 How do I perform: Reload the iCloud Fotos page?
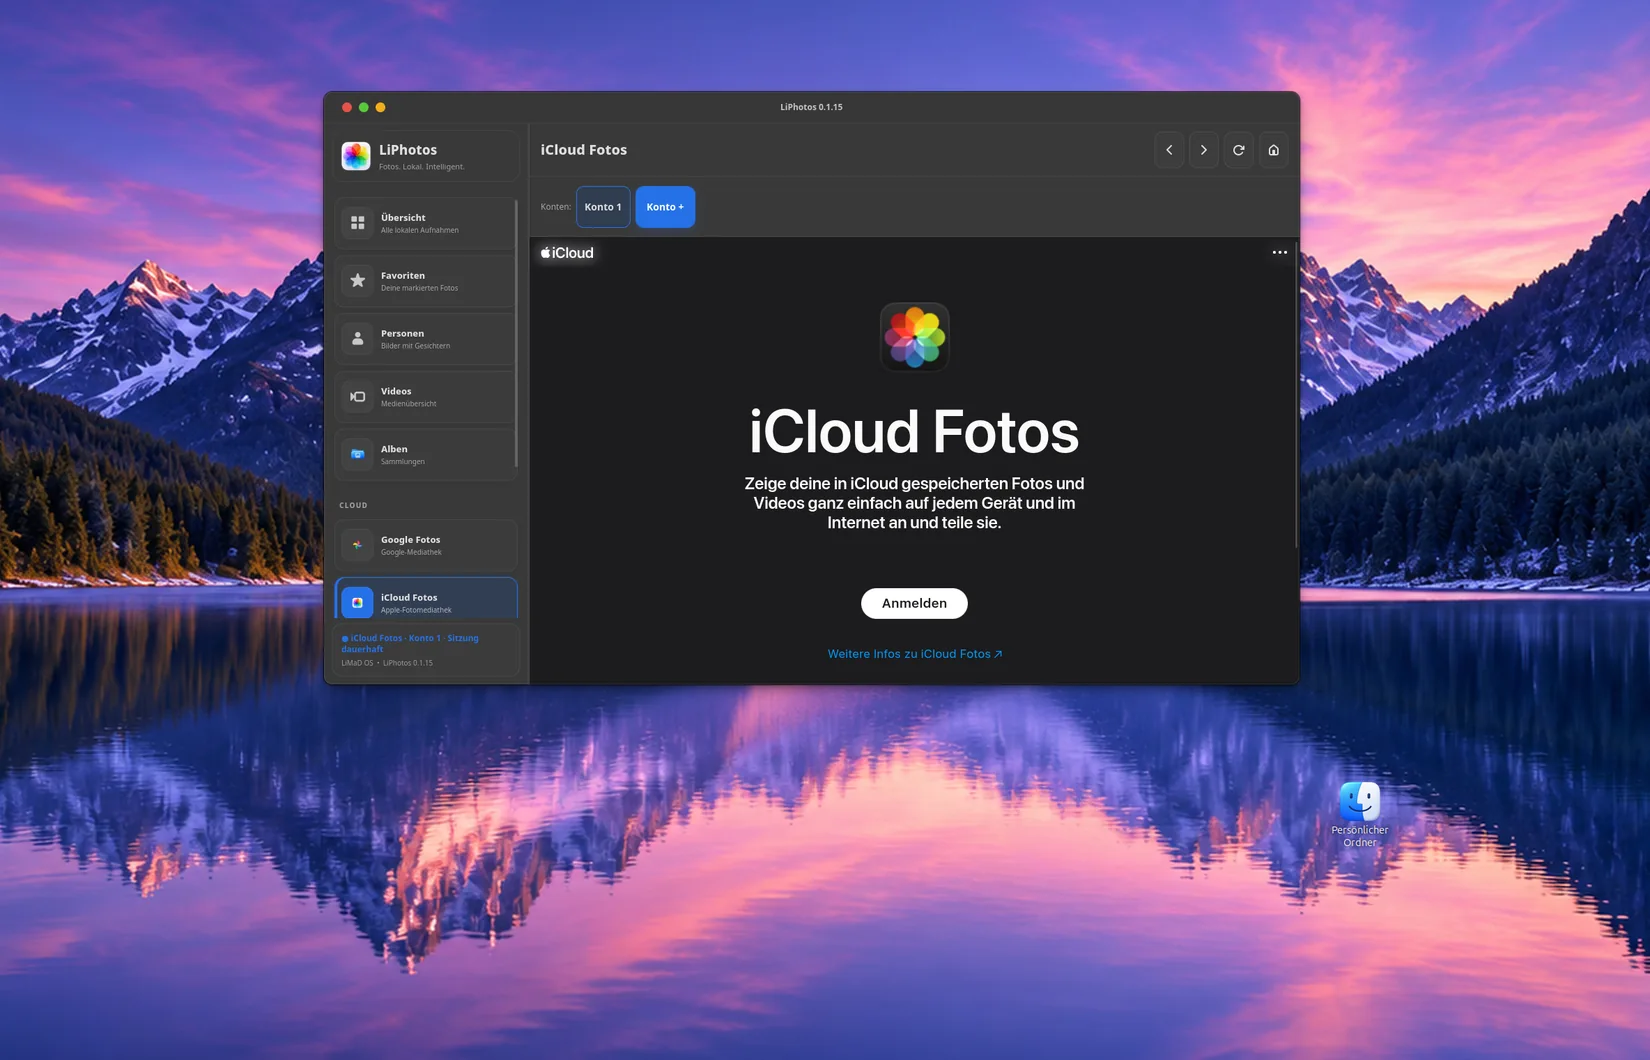(1239, 150)
